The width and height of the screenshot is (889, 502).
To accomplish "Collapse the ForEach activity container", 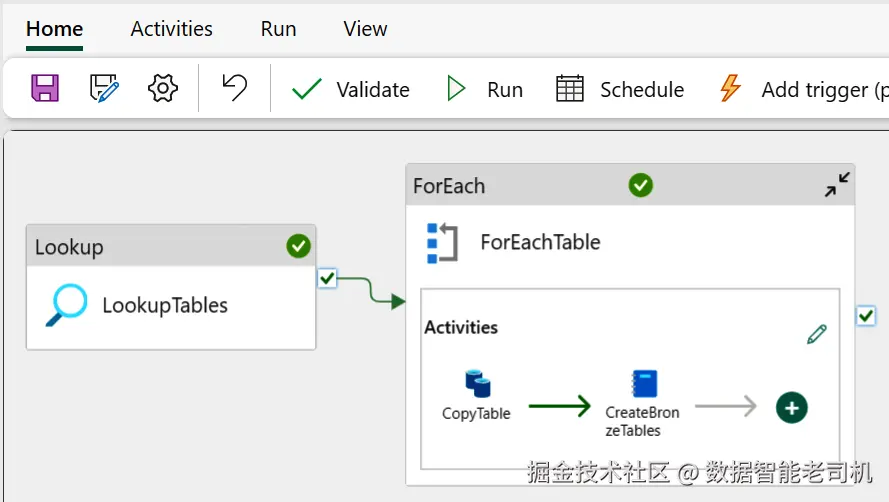I will tap(836, 185).
